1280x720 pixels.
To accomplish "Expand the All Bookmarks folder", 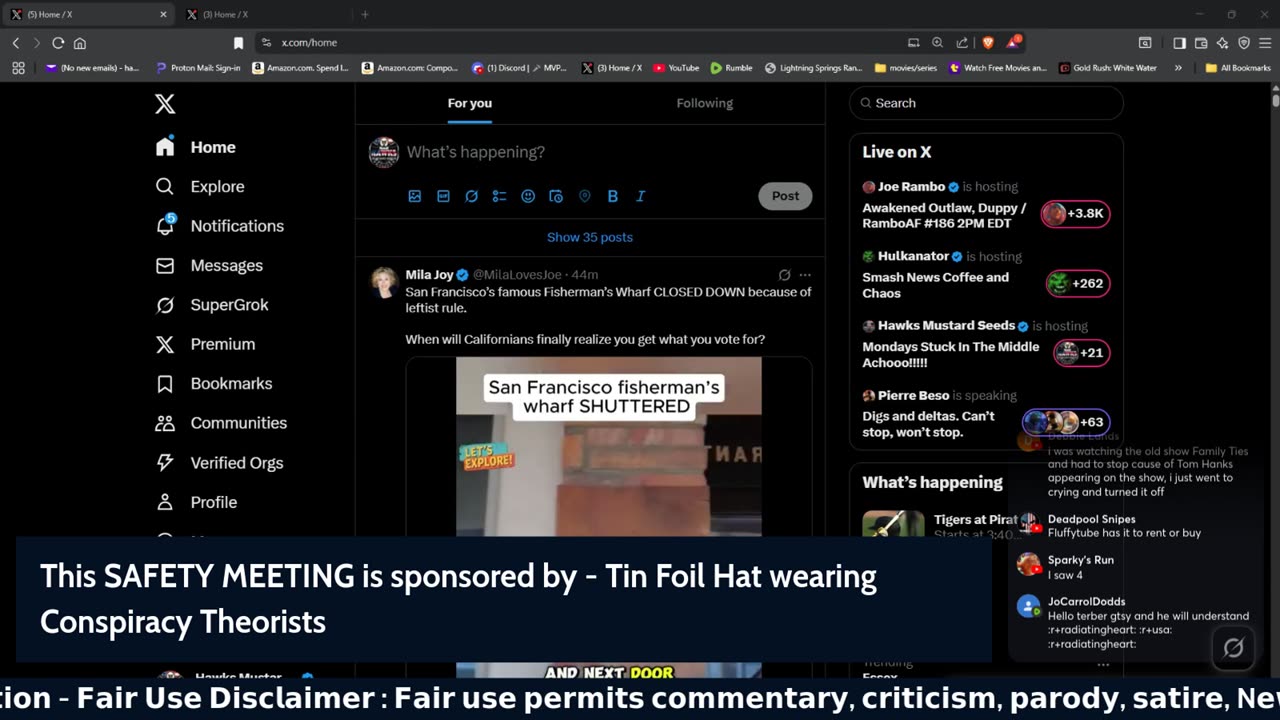I will [x=1238, y=68].
